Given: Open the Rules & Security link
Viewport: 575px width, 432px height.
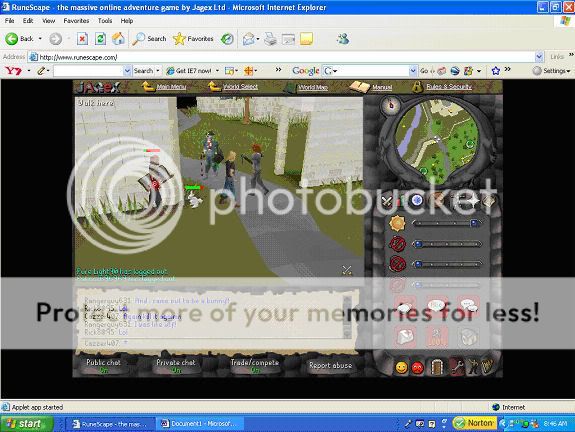Looking at the screenshot, I should click(x=449, y=87).
